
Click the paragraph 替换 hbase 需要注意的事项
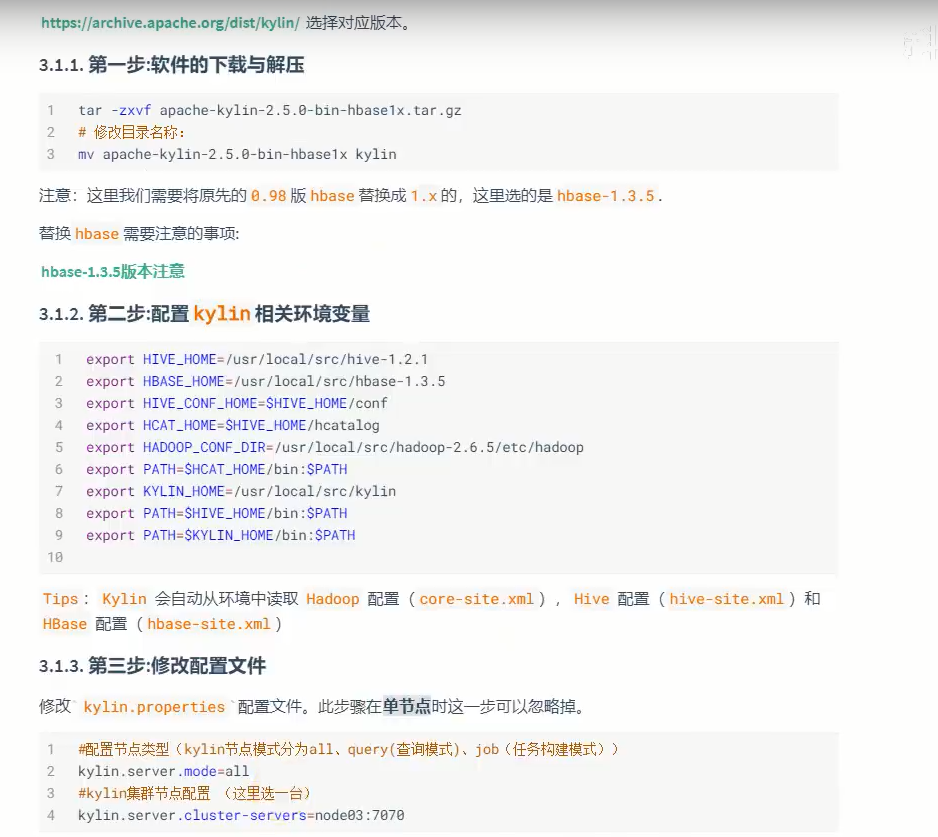(x=139, y=233)
